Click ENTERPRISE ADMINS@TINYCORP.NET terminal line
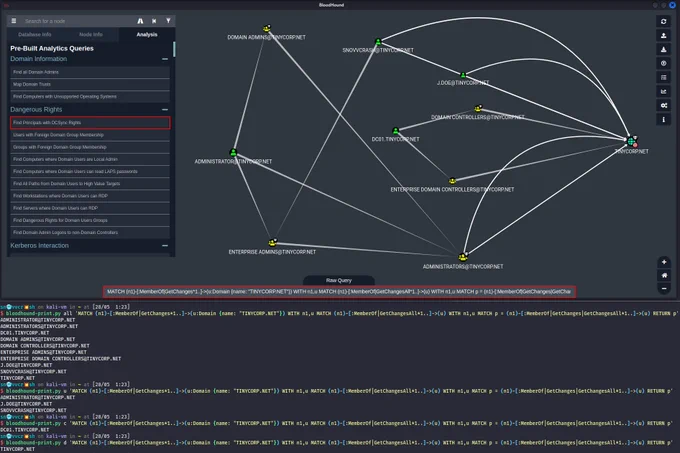Screen dimensions: 680x453 click(x=43, y=352)
